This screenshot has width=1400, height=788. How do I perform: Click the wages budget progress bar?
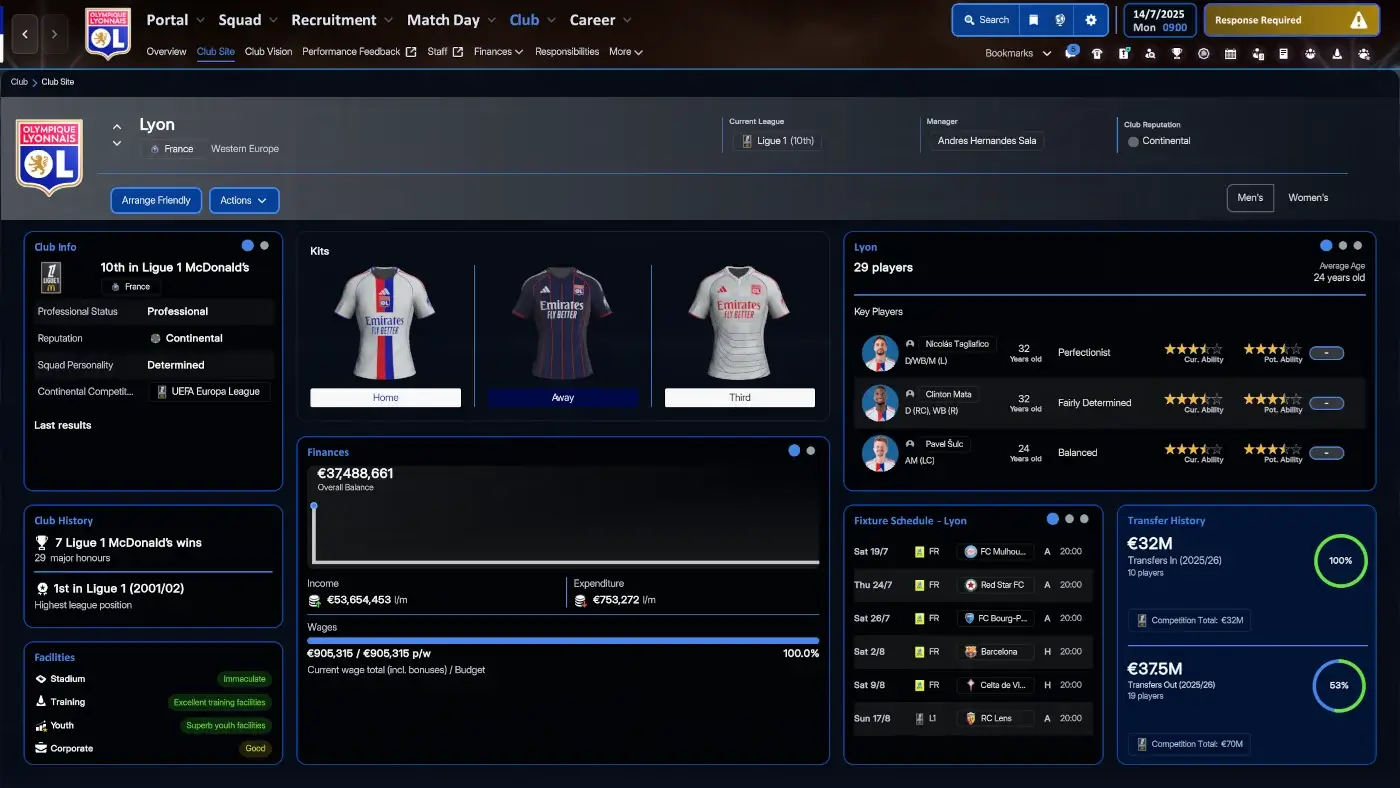tap(563, 641)
